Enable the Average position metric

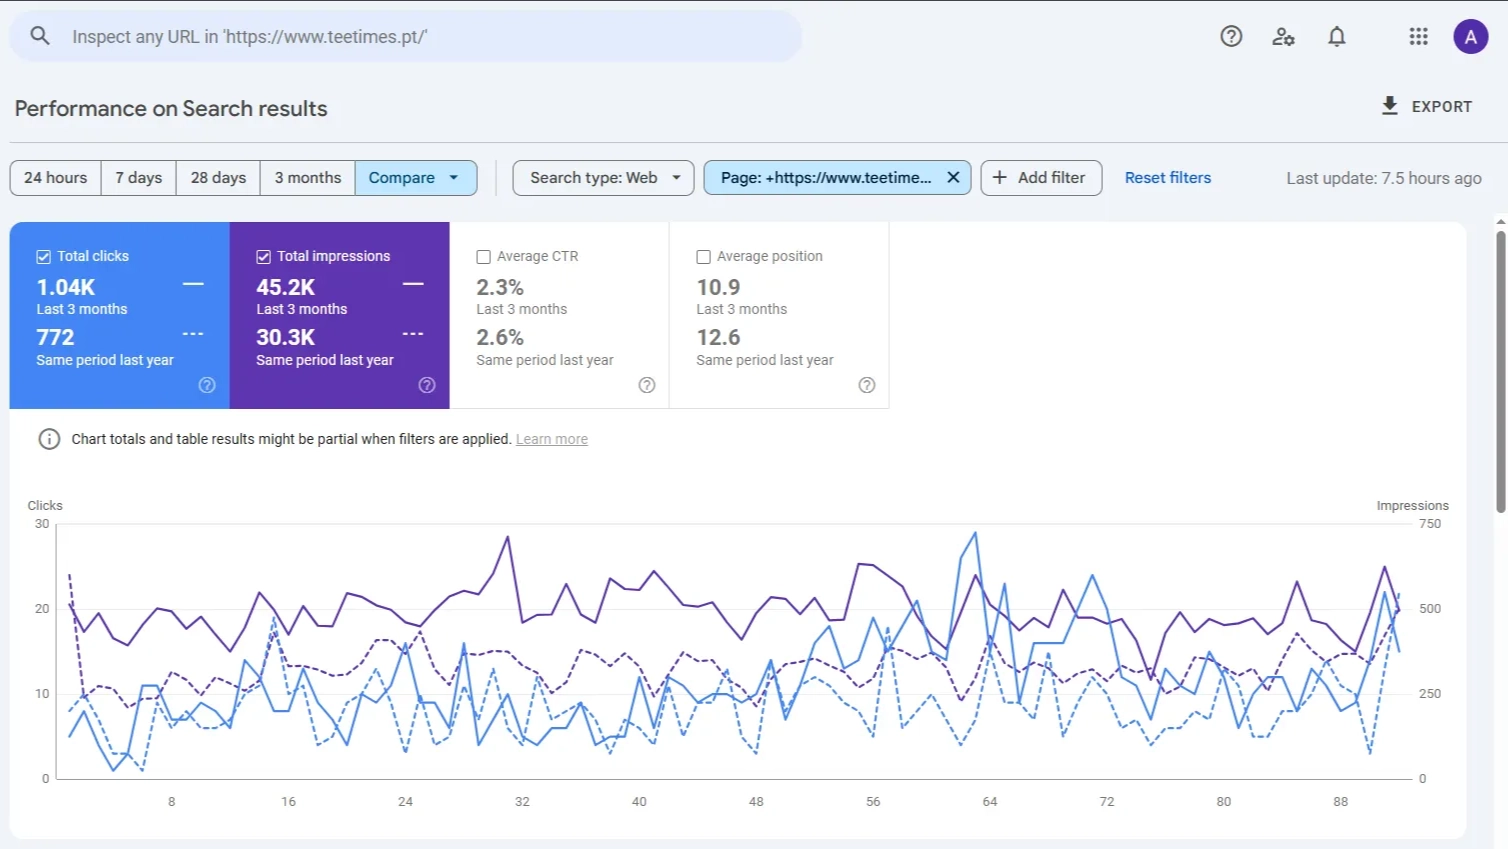click(703, 256)
